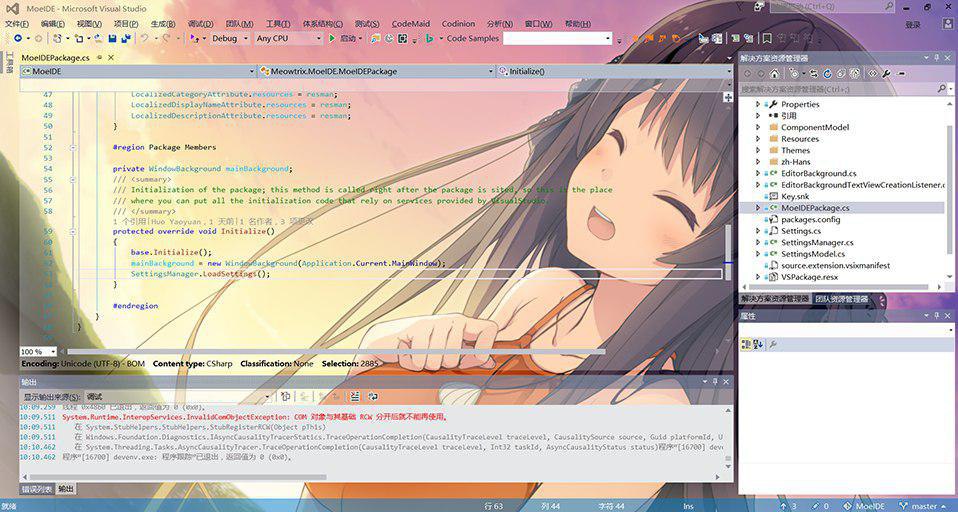Click the notifications flag icon in title bar

coord(740,8)
